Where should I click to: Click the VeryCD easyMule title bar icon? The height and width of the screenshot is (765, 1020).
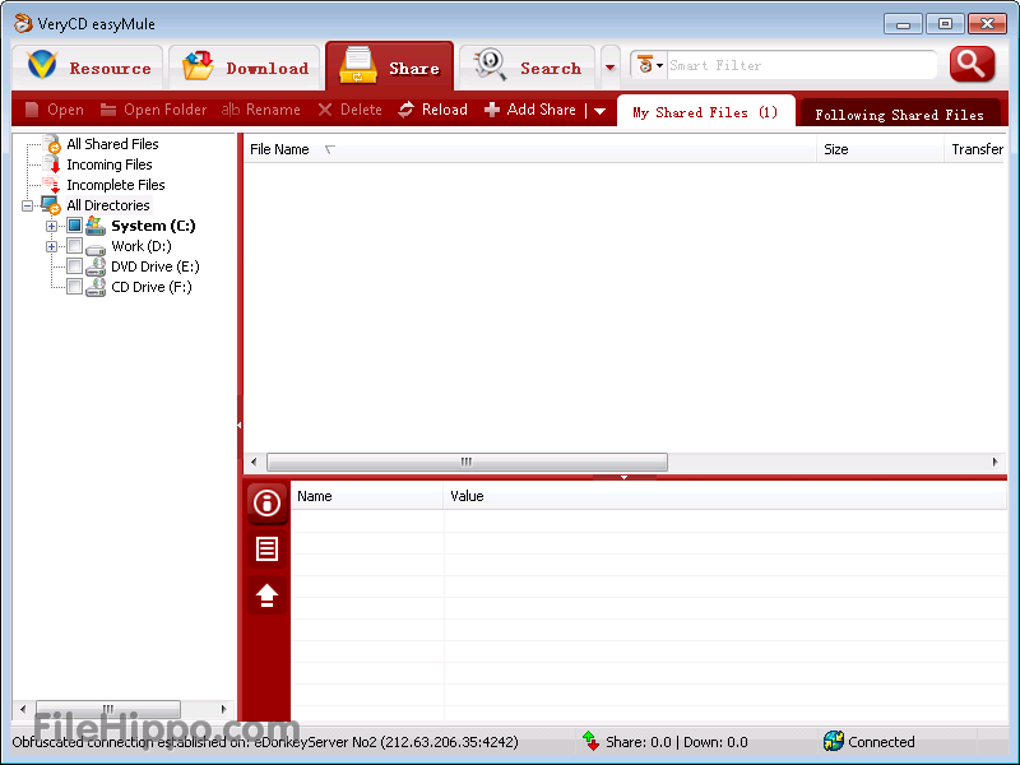click(23, 23)
